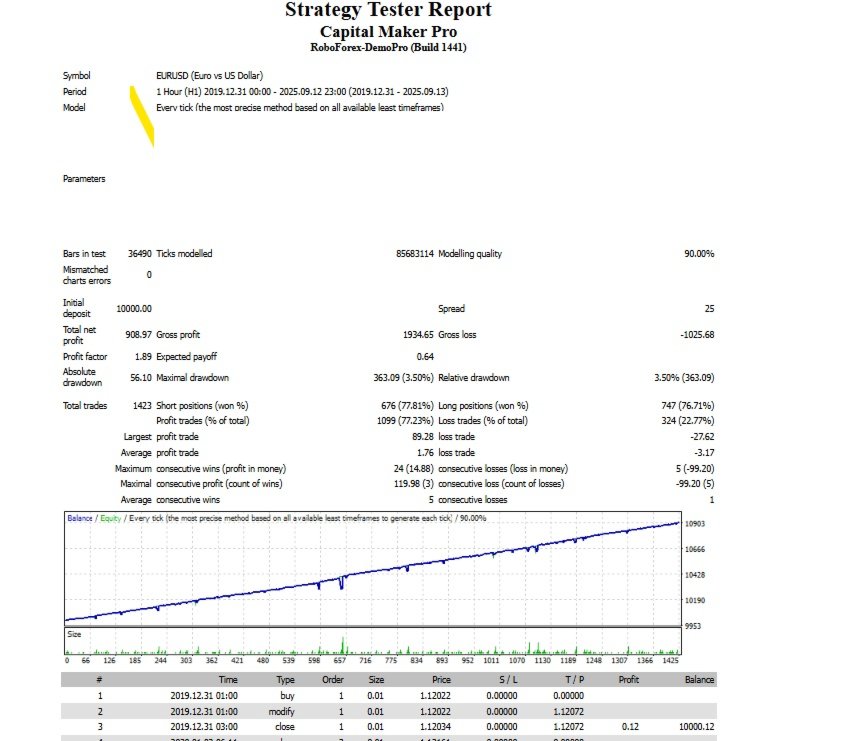Select the symbol value "EURUSD (Euro vs US Dollar)"
The width and height of the screenshot is (861, 741).
pyautogui.click(x=209, y=76)
